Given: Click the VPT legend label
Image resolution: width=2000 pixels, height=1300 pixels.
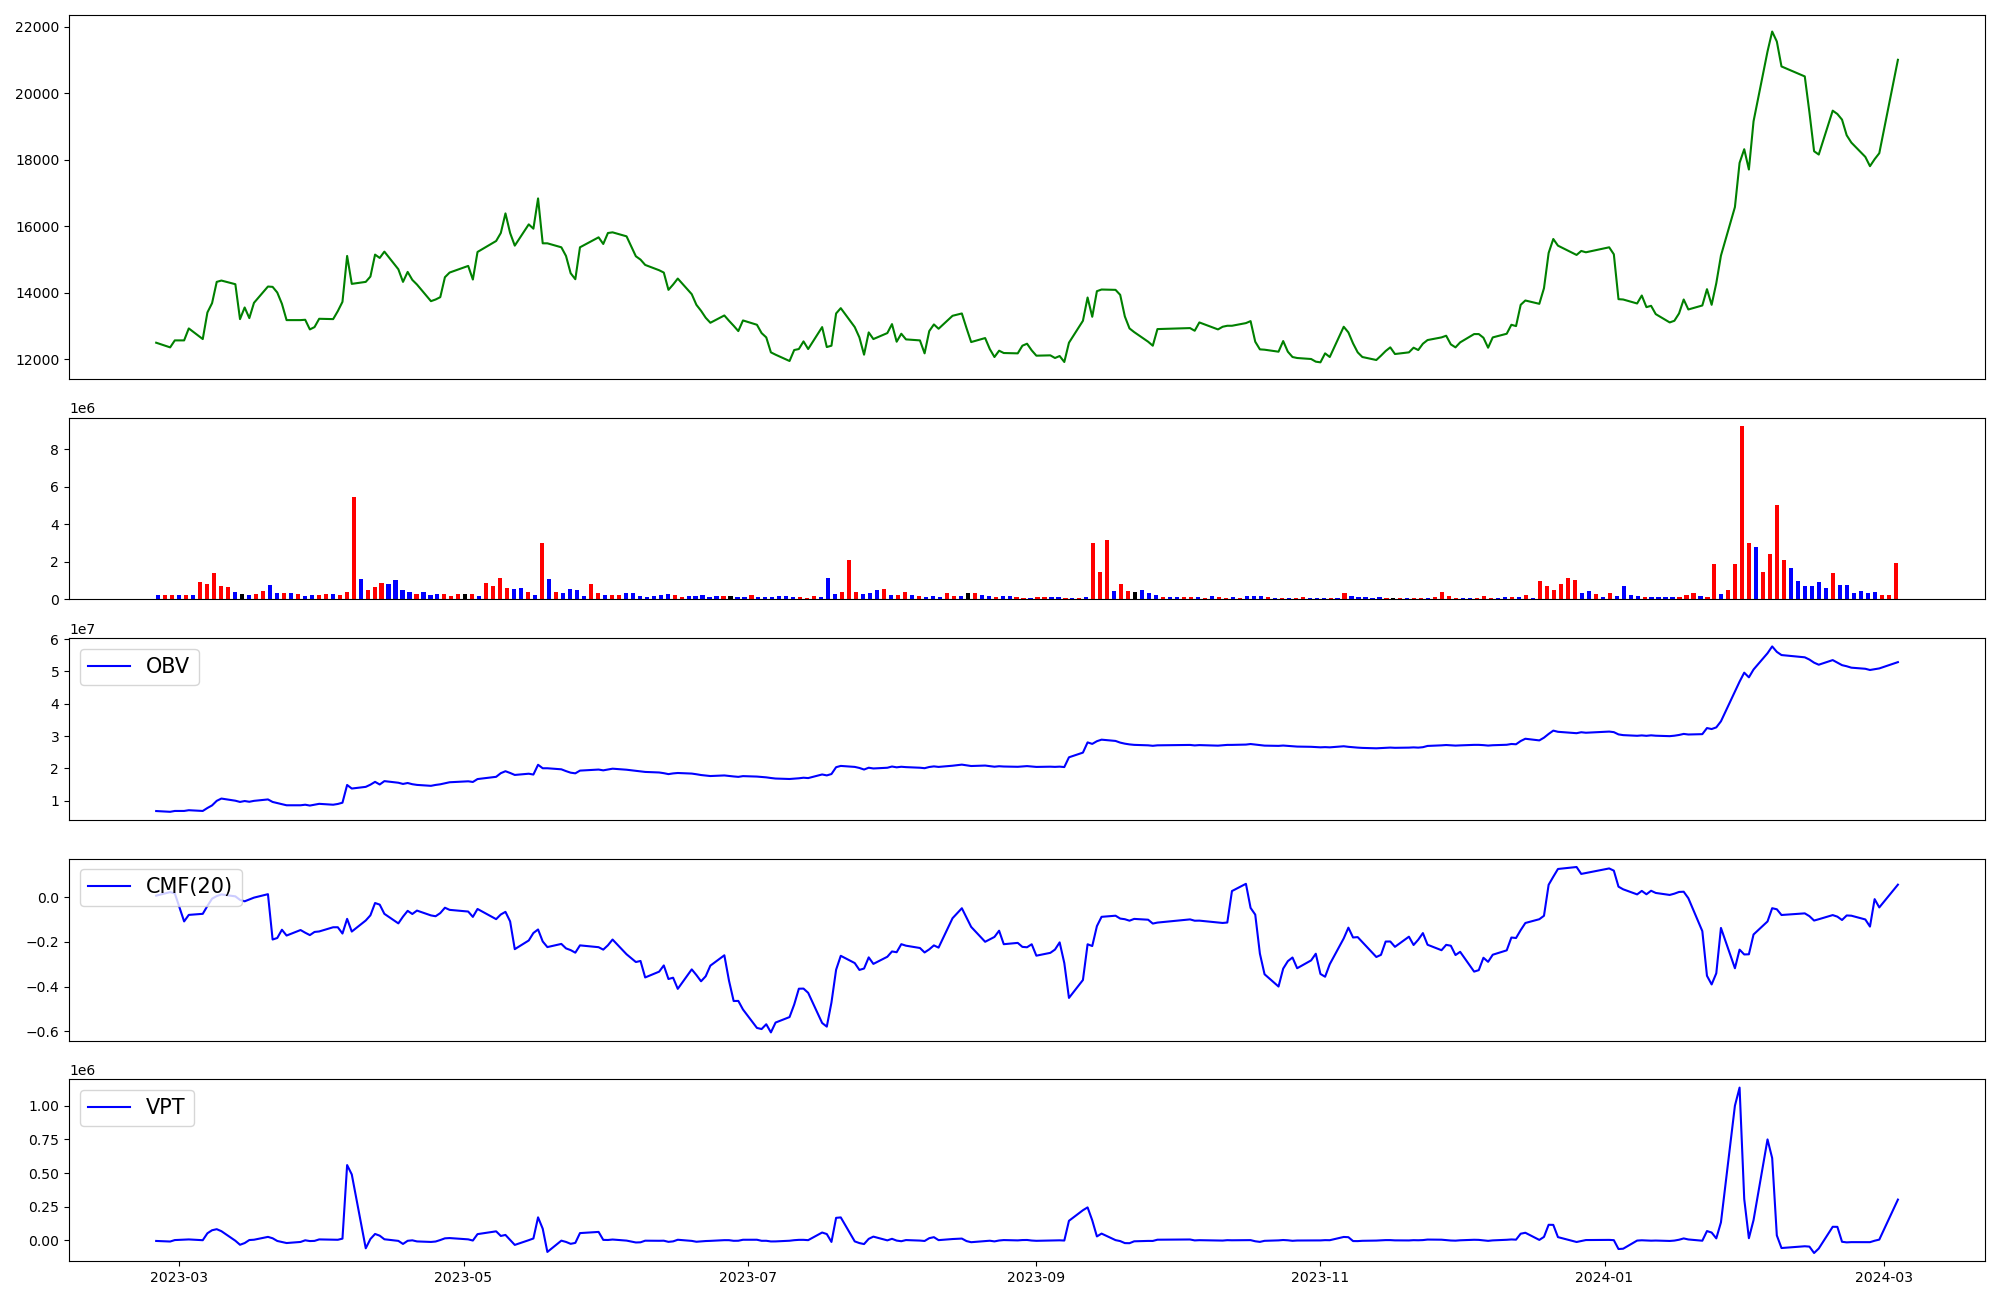Looking at the screenshot, I should [165, 1107].
